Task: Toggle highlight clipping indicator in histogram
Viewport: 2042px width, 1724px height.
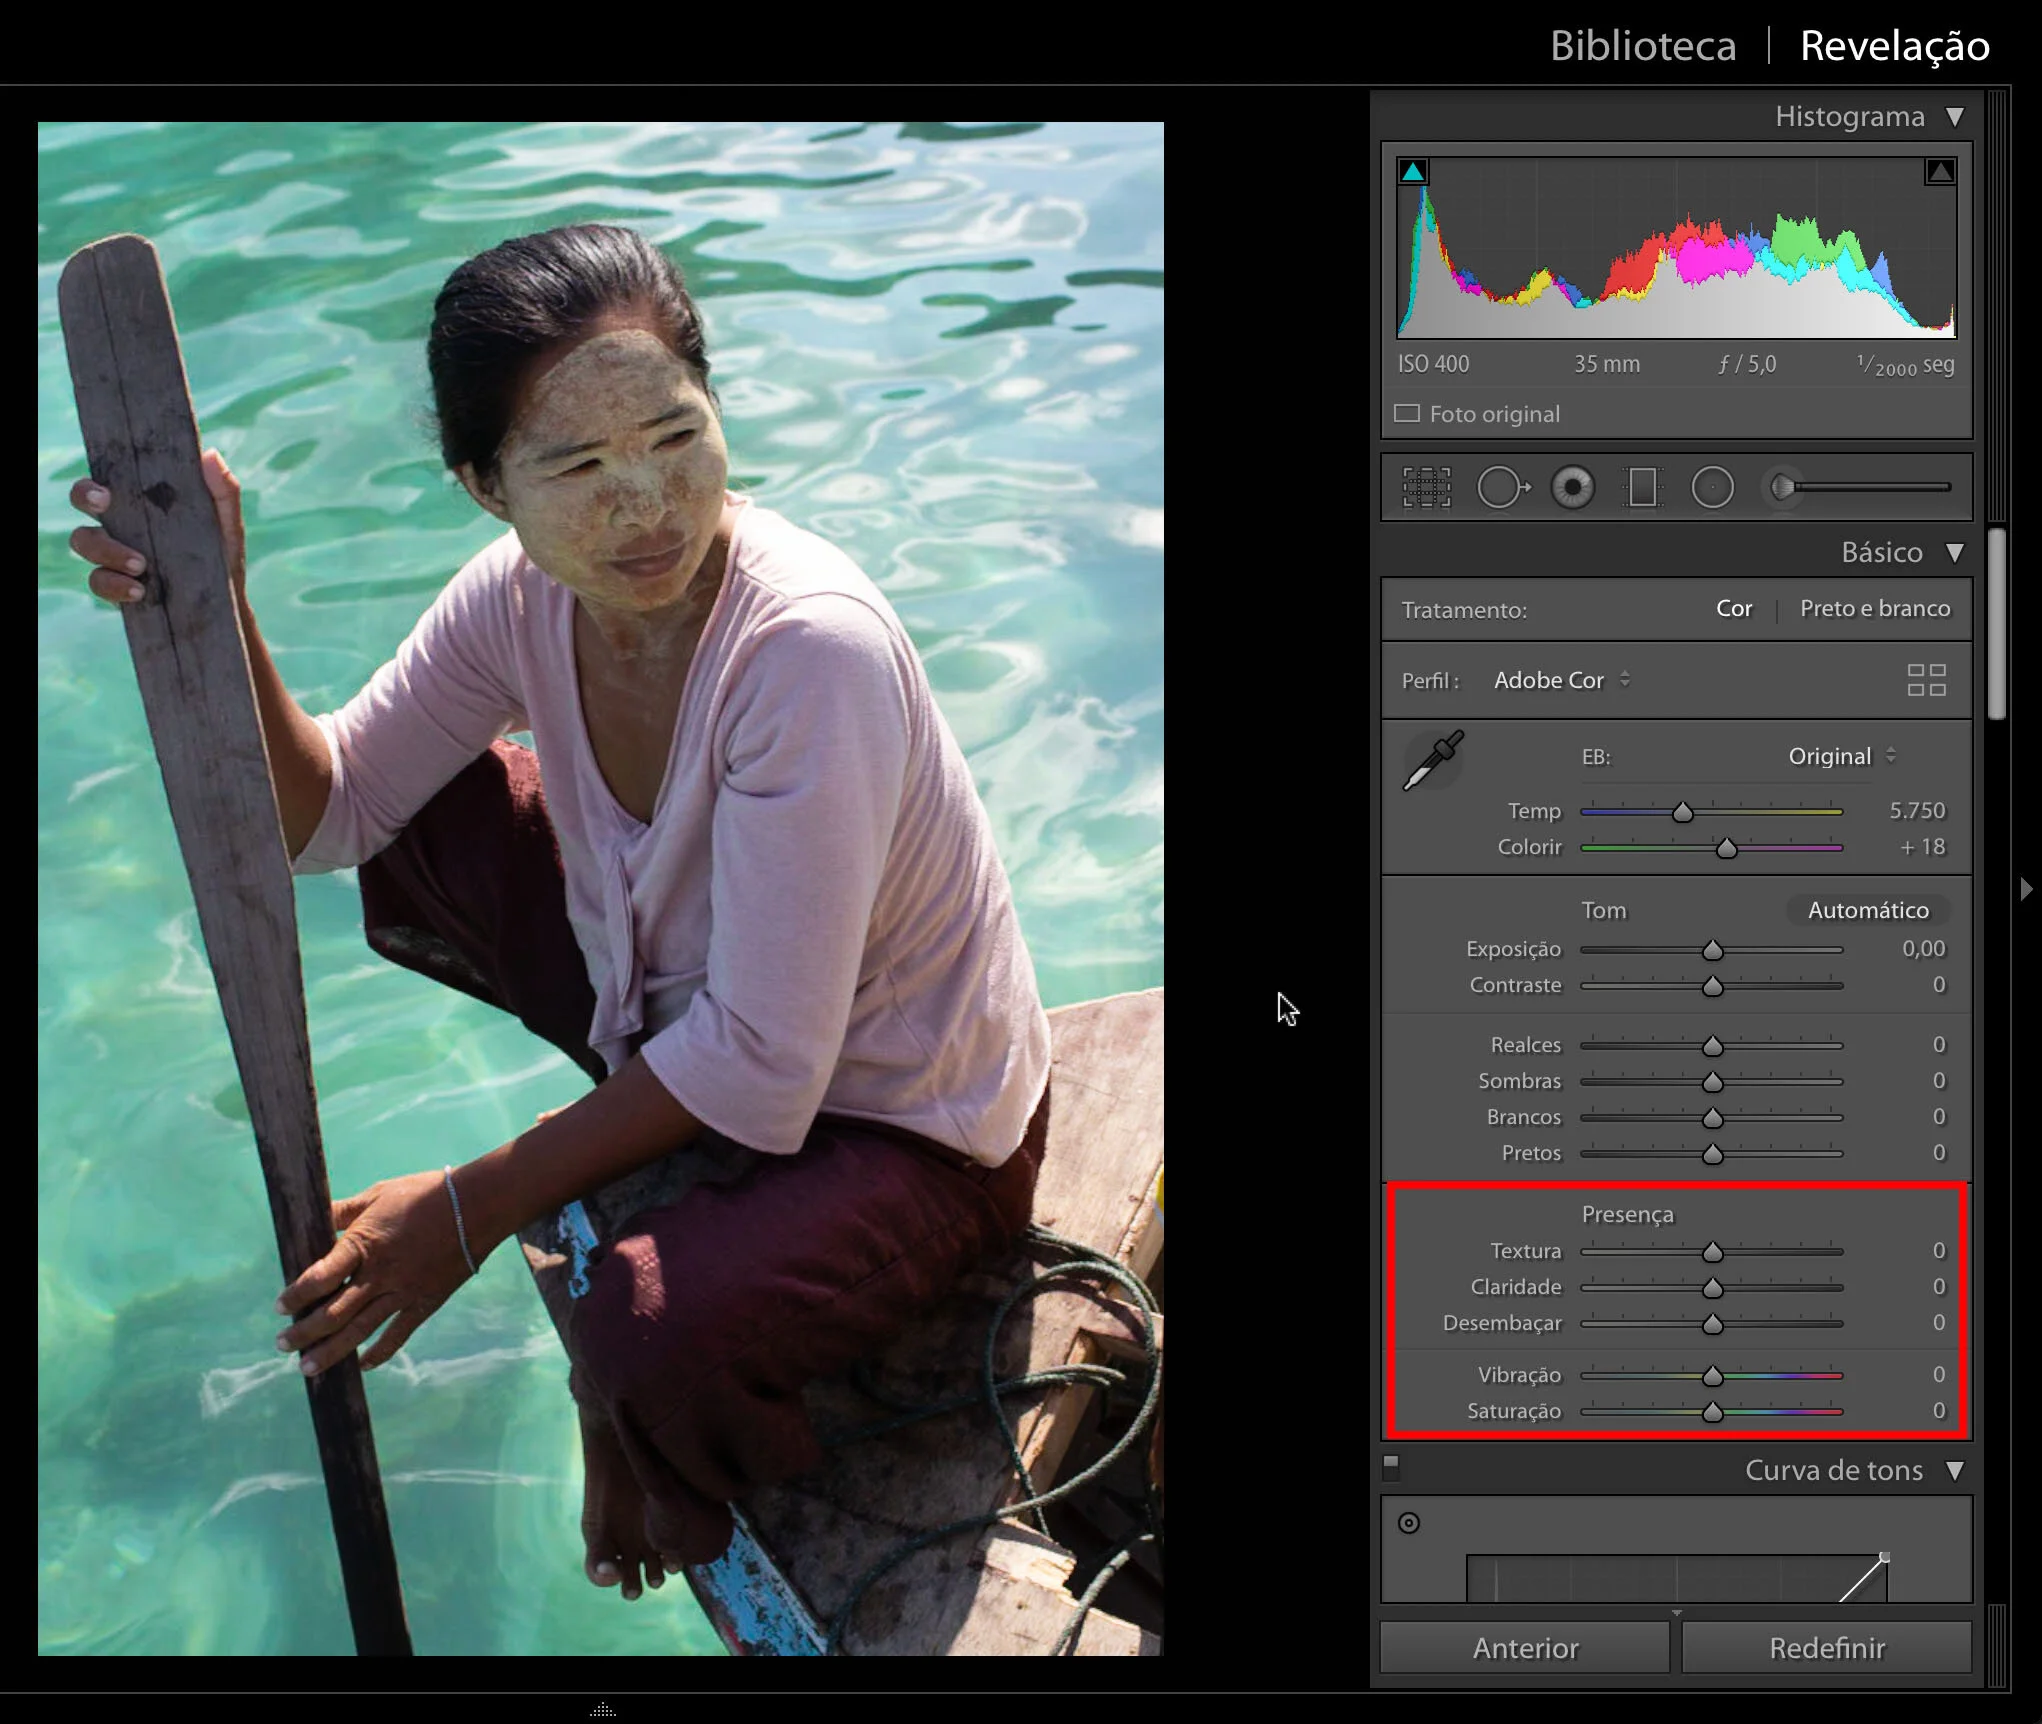Action: [x=1940, y=172]
